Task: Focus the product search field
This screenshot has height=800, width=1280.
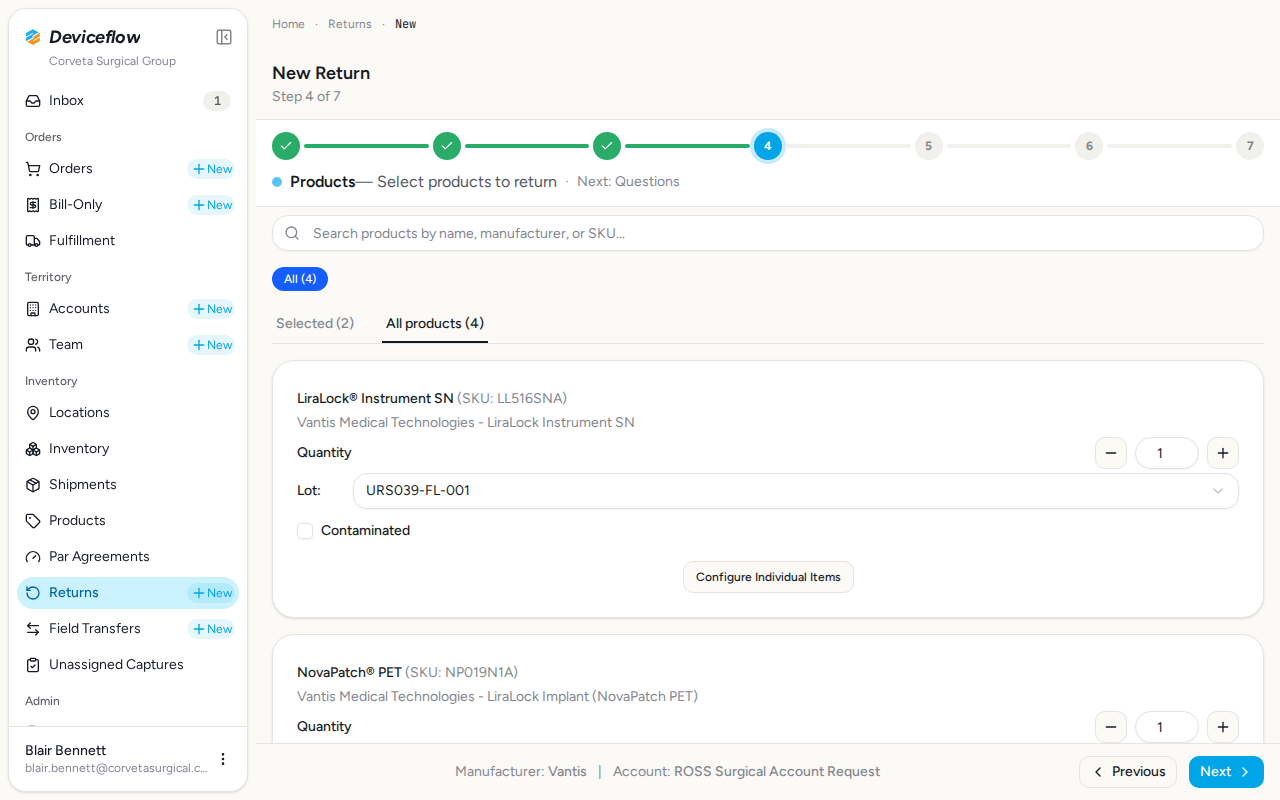Action: [x=768, y=233]
